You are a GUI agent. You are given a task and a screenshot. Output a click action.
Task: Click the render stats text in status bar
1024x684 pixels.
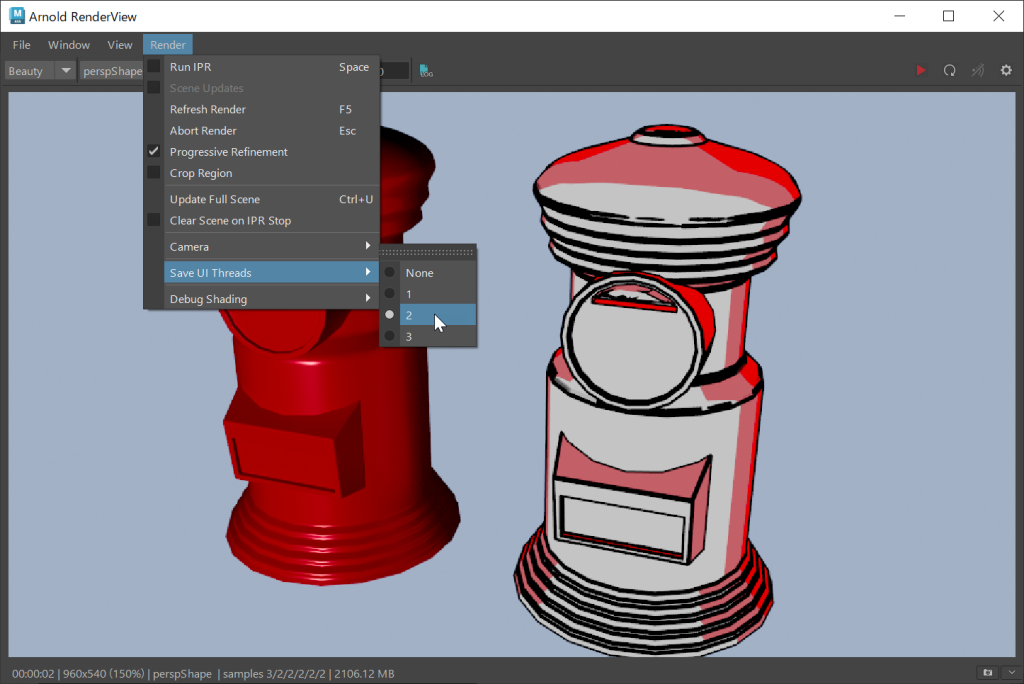(203, 674)
